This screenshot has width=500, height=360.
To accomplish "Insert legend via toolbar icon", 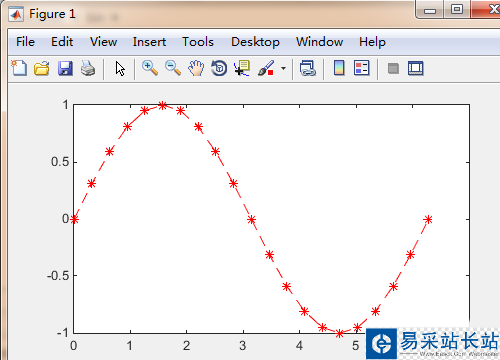I will point(362,68).
